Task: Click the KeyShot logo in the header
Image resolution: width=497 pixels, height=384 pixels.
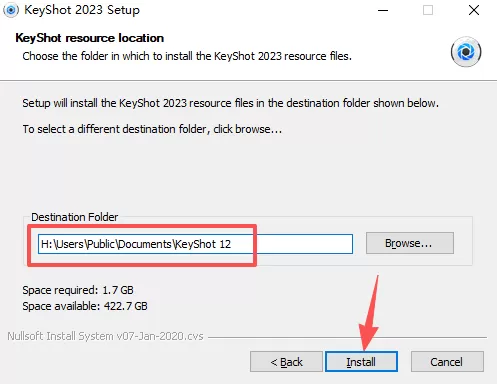Action: [x=466, y=52]
